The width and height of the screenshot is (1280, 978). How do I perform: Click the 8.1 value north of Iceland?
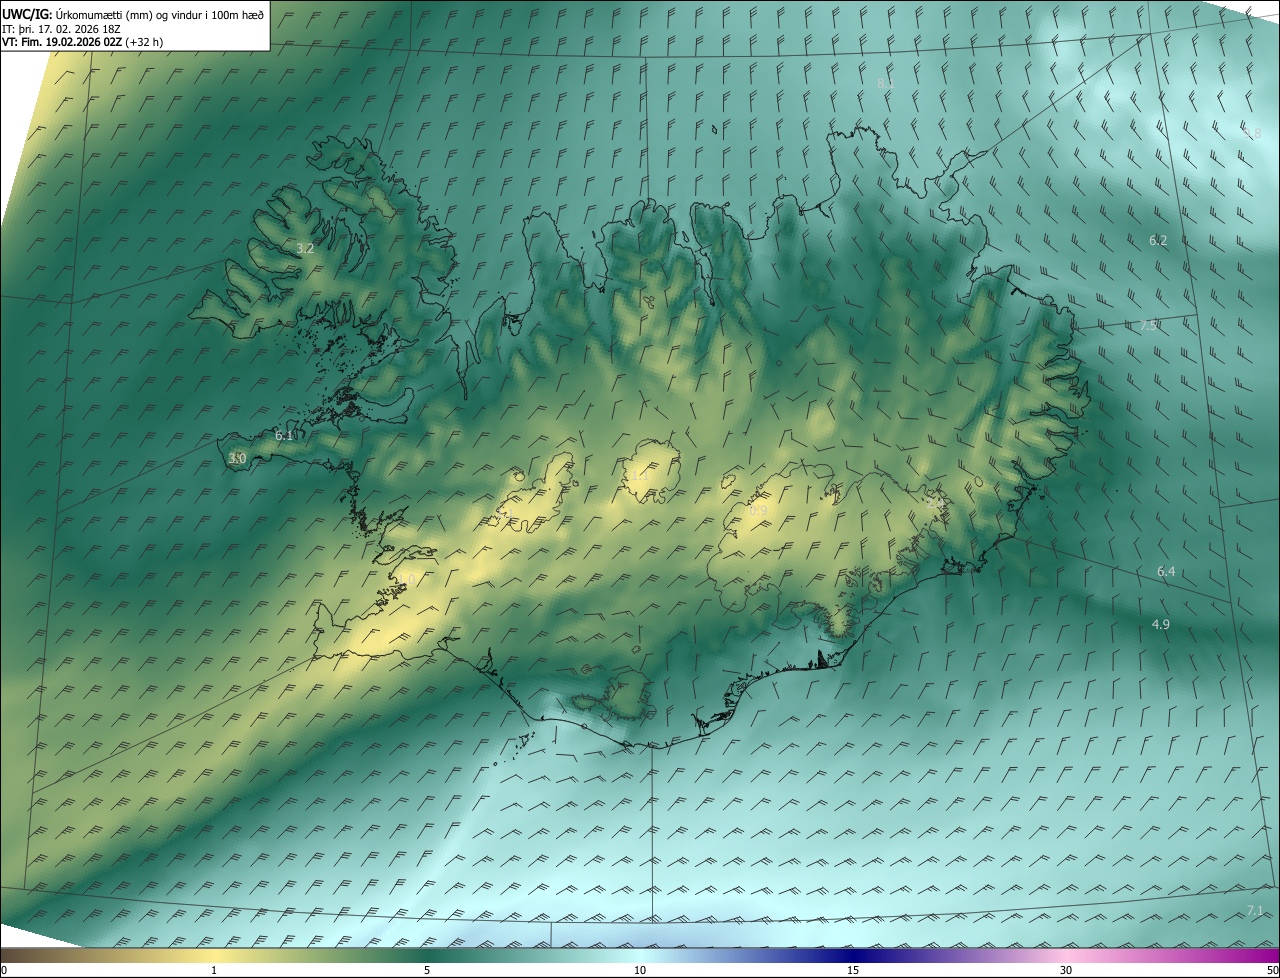[885, 84]
